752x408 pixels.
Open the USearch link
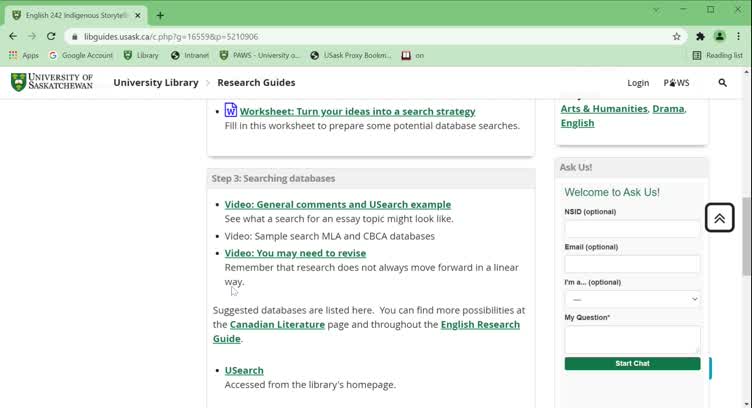point(244,371)
